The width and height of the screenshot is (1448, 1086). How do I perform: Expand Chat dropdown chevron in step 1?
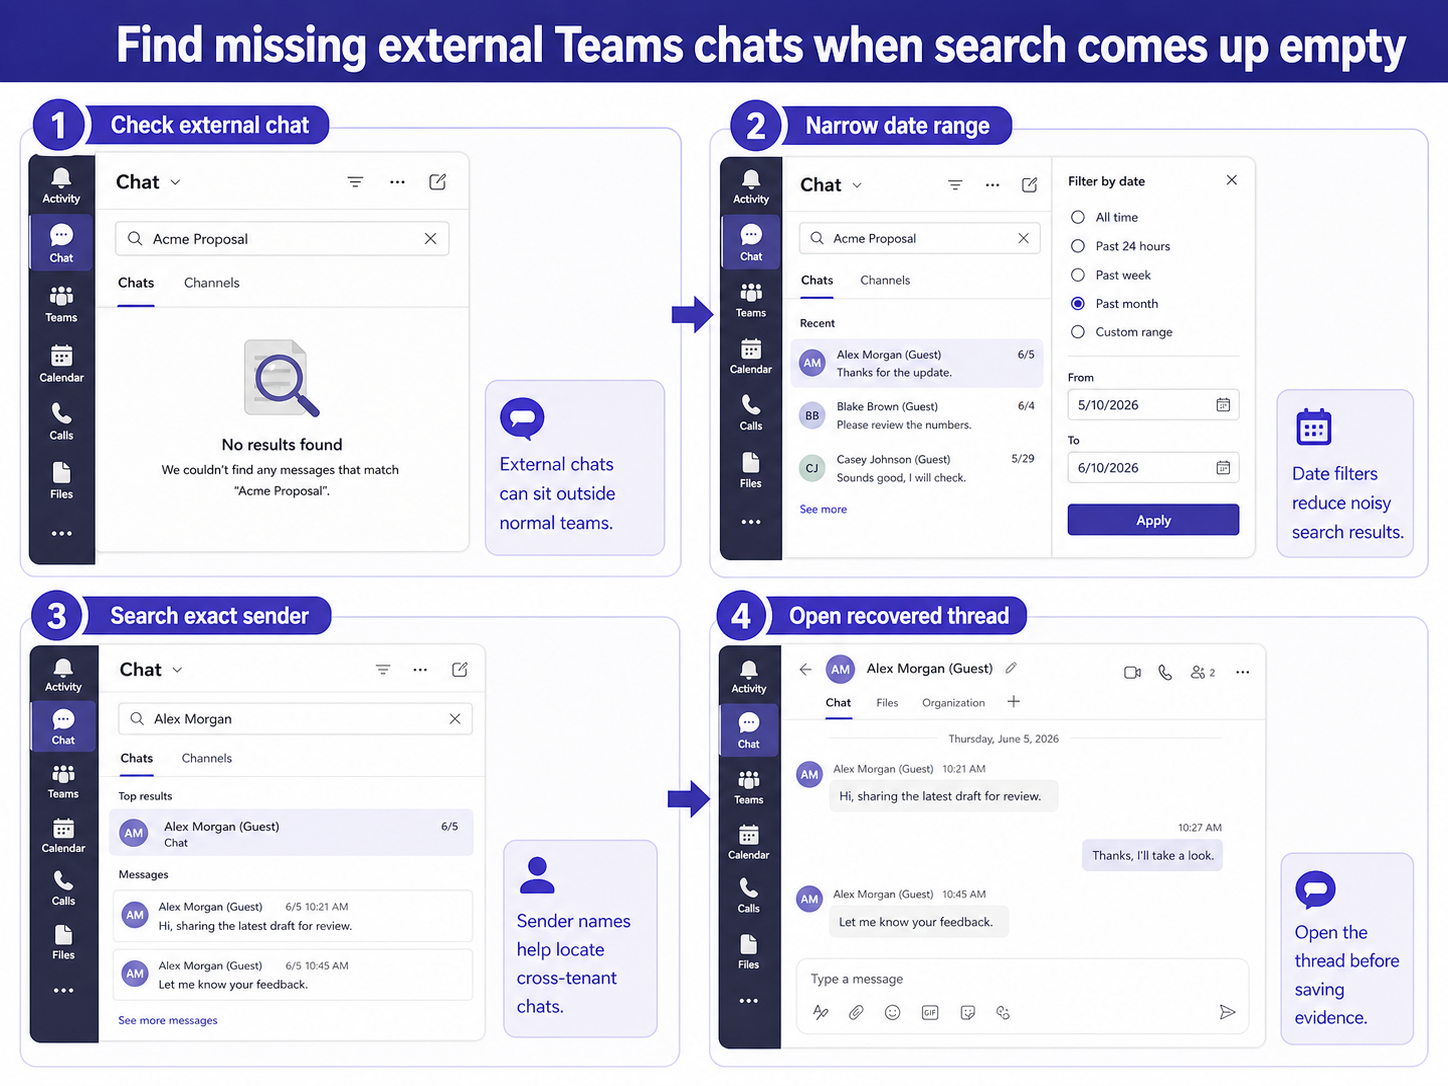click(x=175, y=182)
